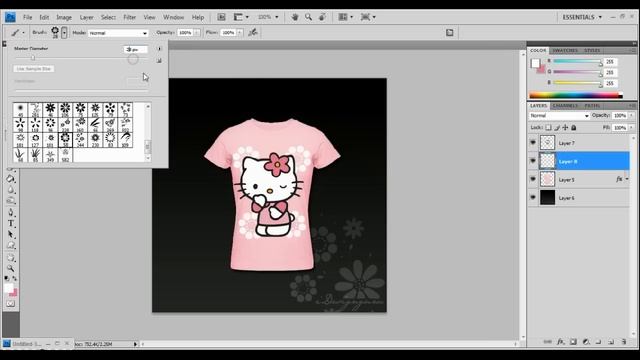
Task: Select the Pen tool
Action: (x=11, y=213)
